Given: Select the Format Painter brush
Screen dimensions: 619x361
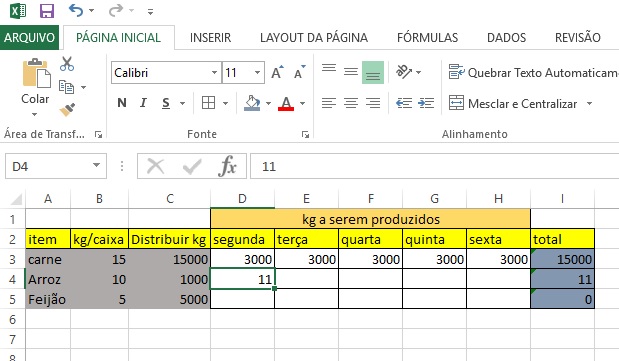Looking at the screenshot, I should pyautogui.click(x=67, y=109).
